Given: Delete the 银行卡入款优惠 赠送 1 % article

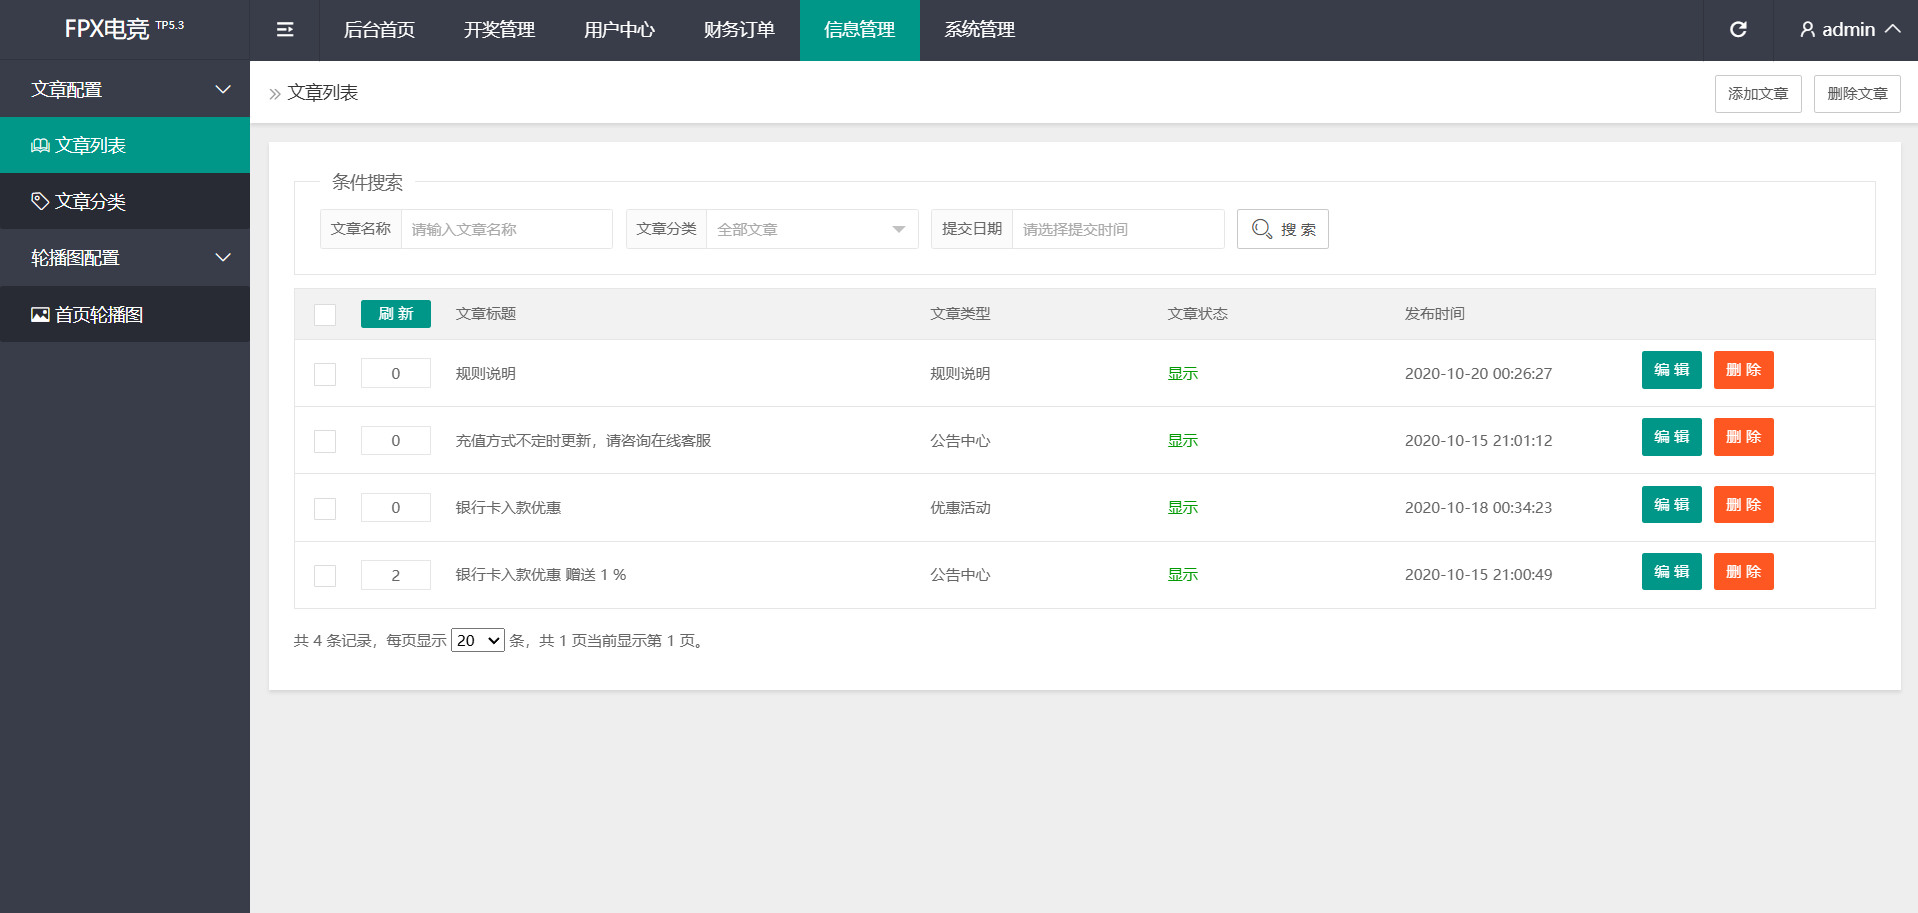Looking at the screenshot, I should (1744, 572).
